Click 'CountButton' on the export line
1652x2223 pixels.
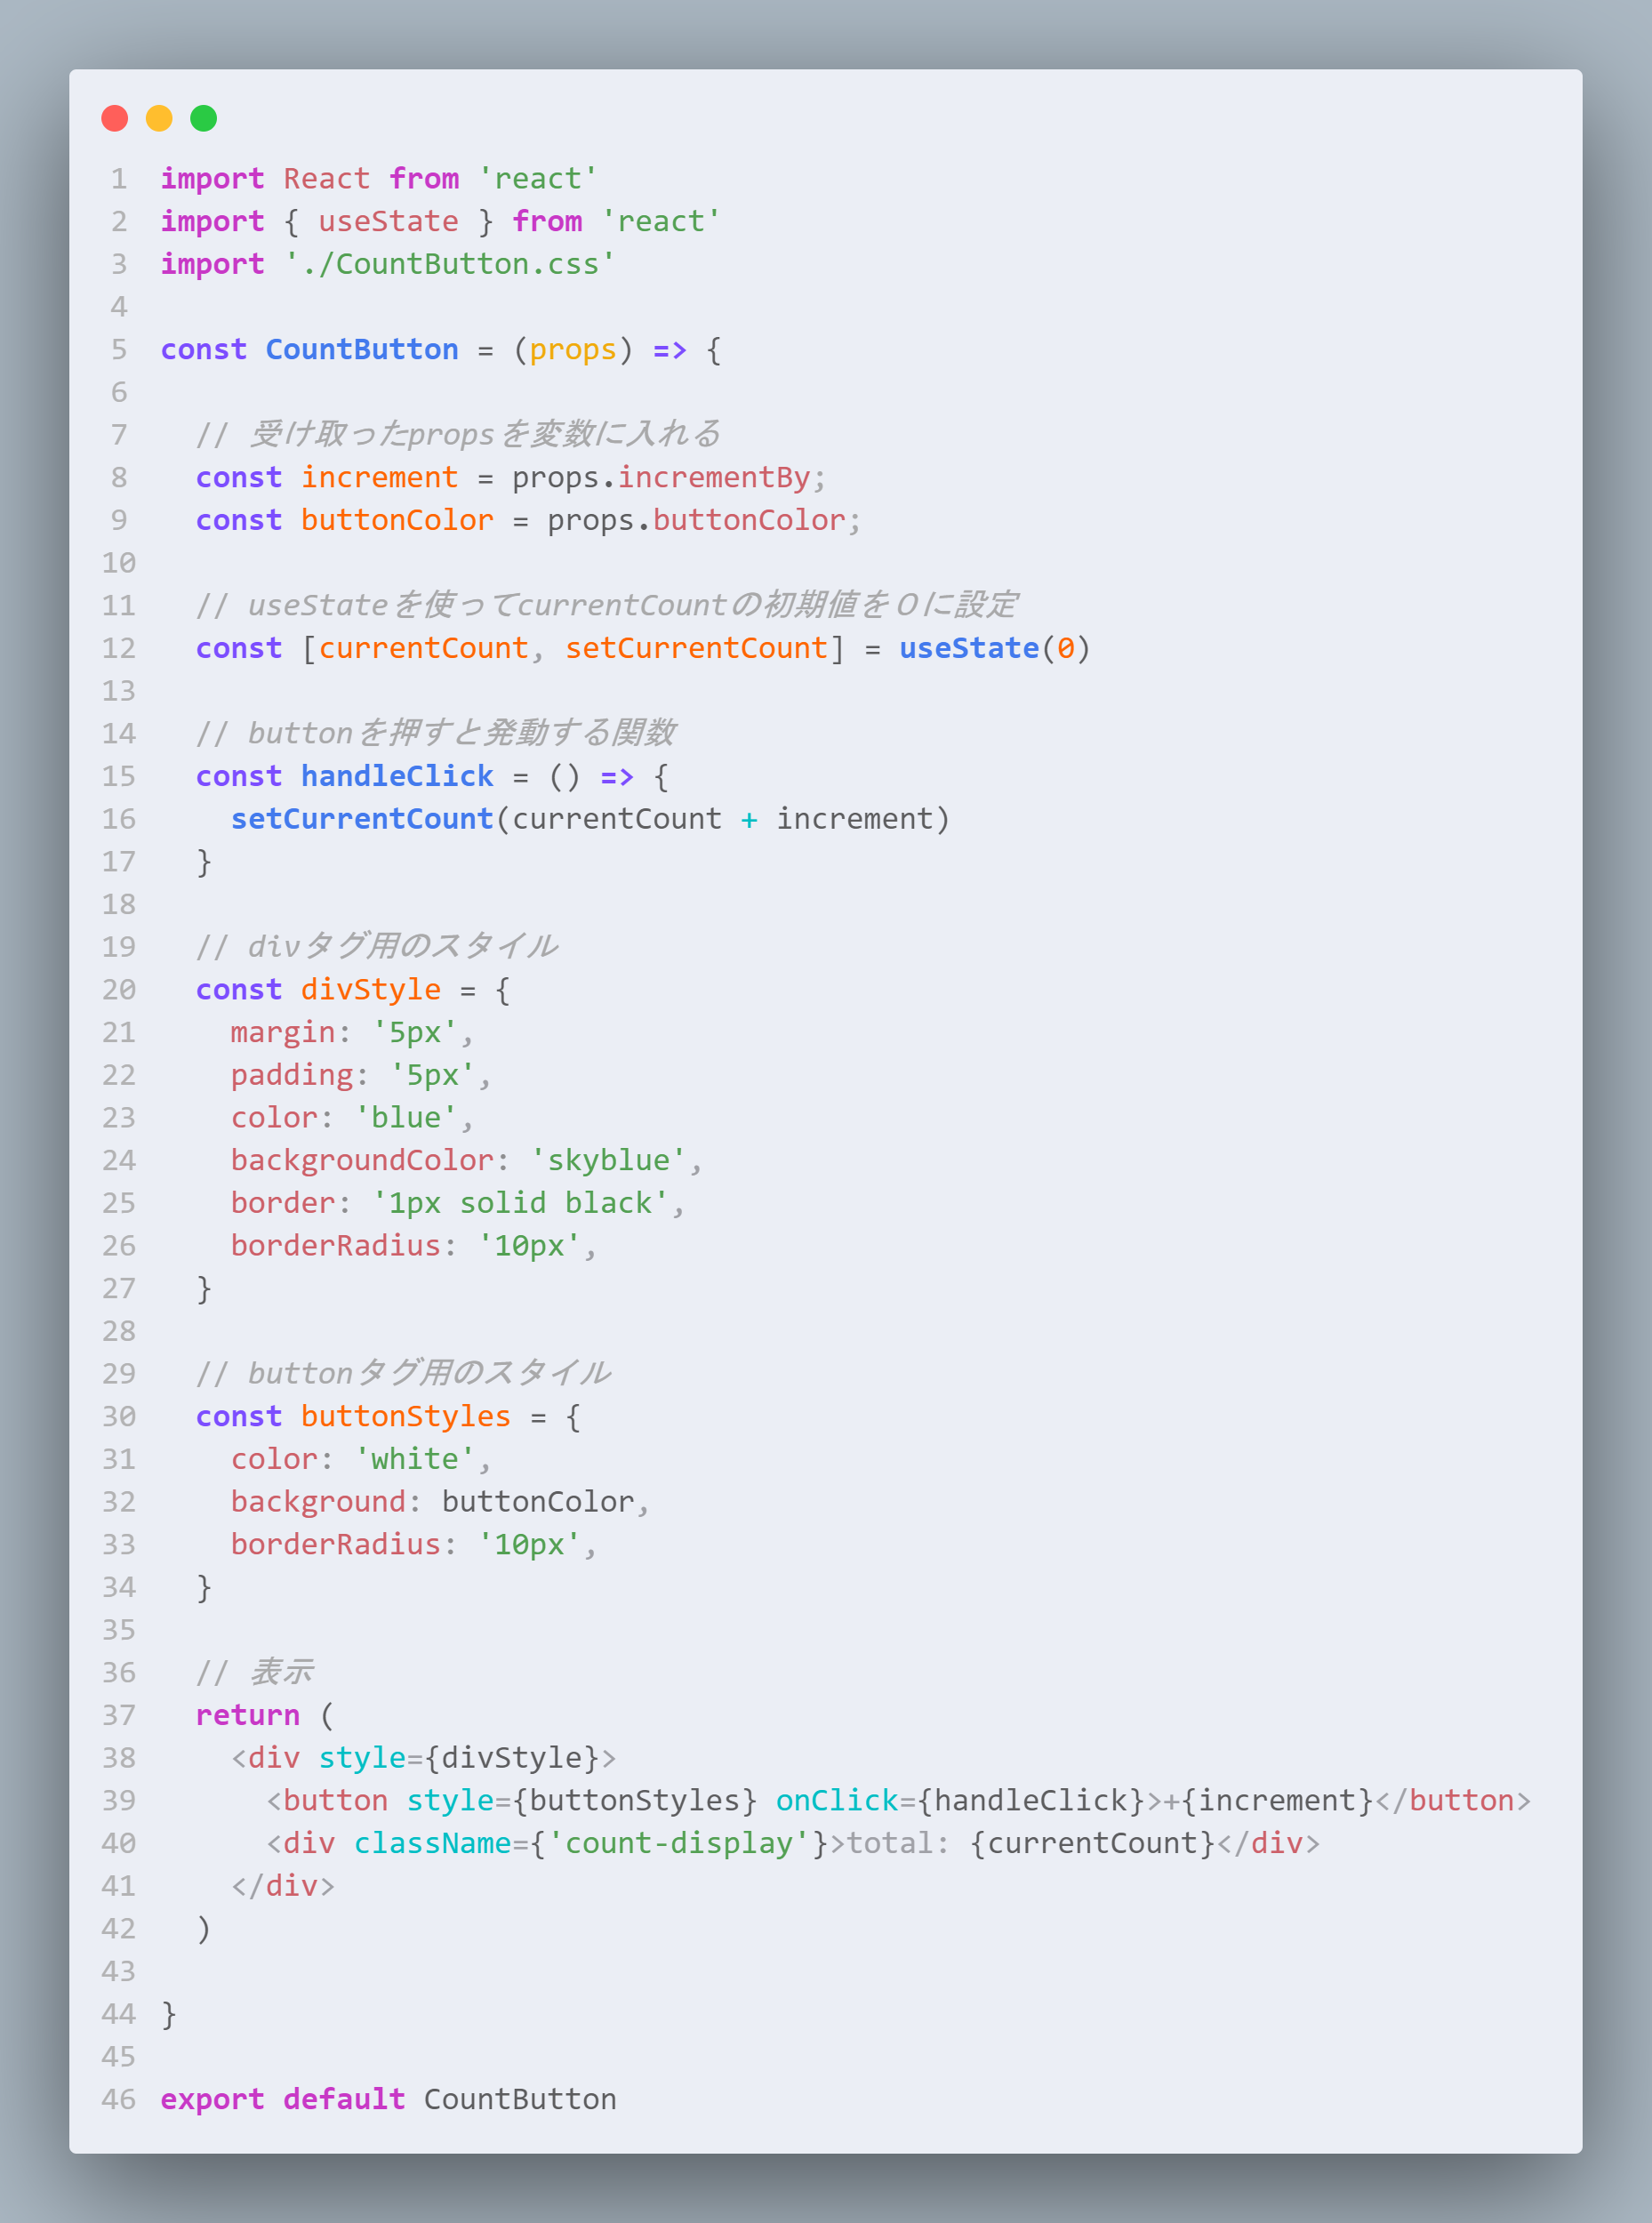point(520,2099)
